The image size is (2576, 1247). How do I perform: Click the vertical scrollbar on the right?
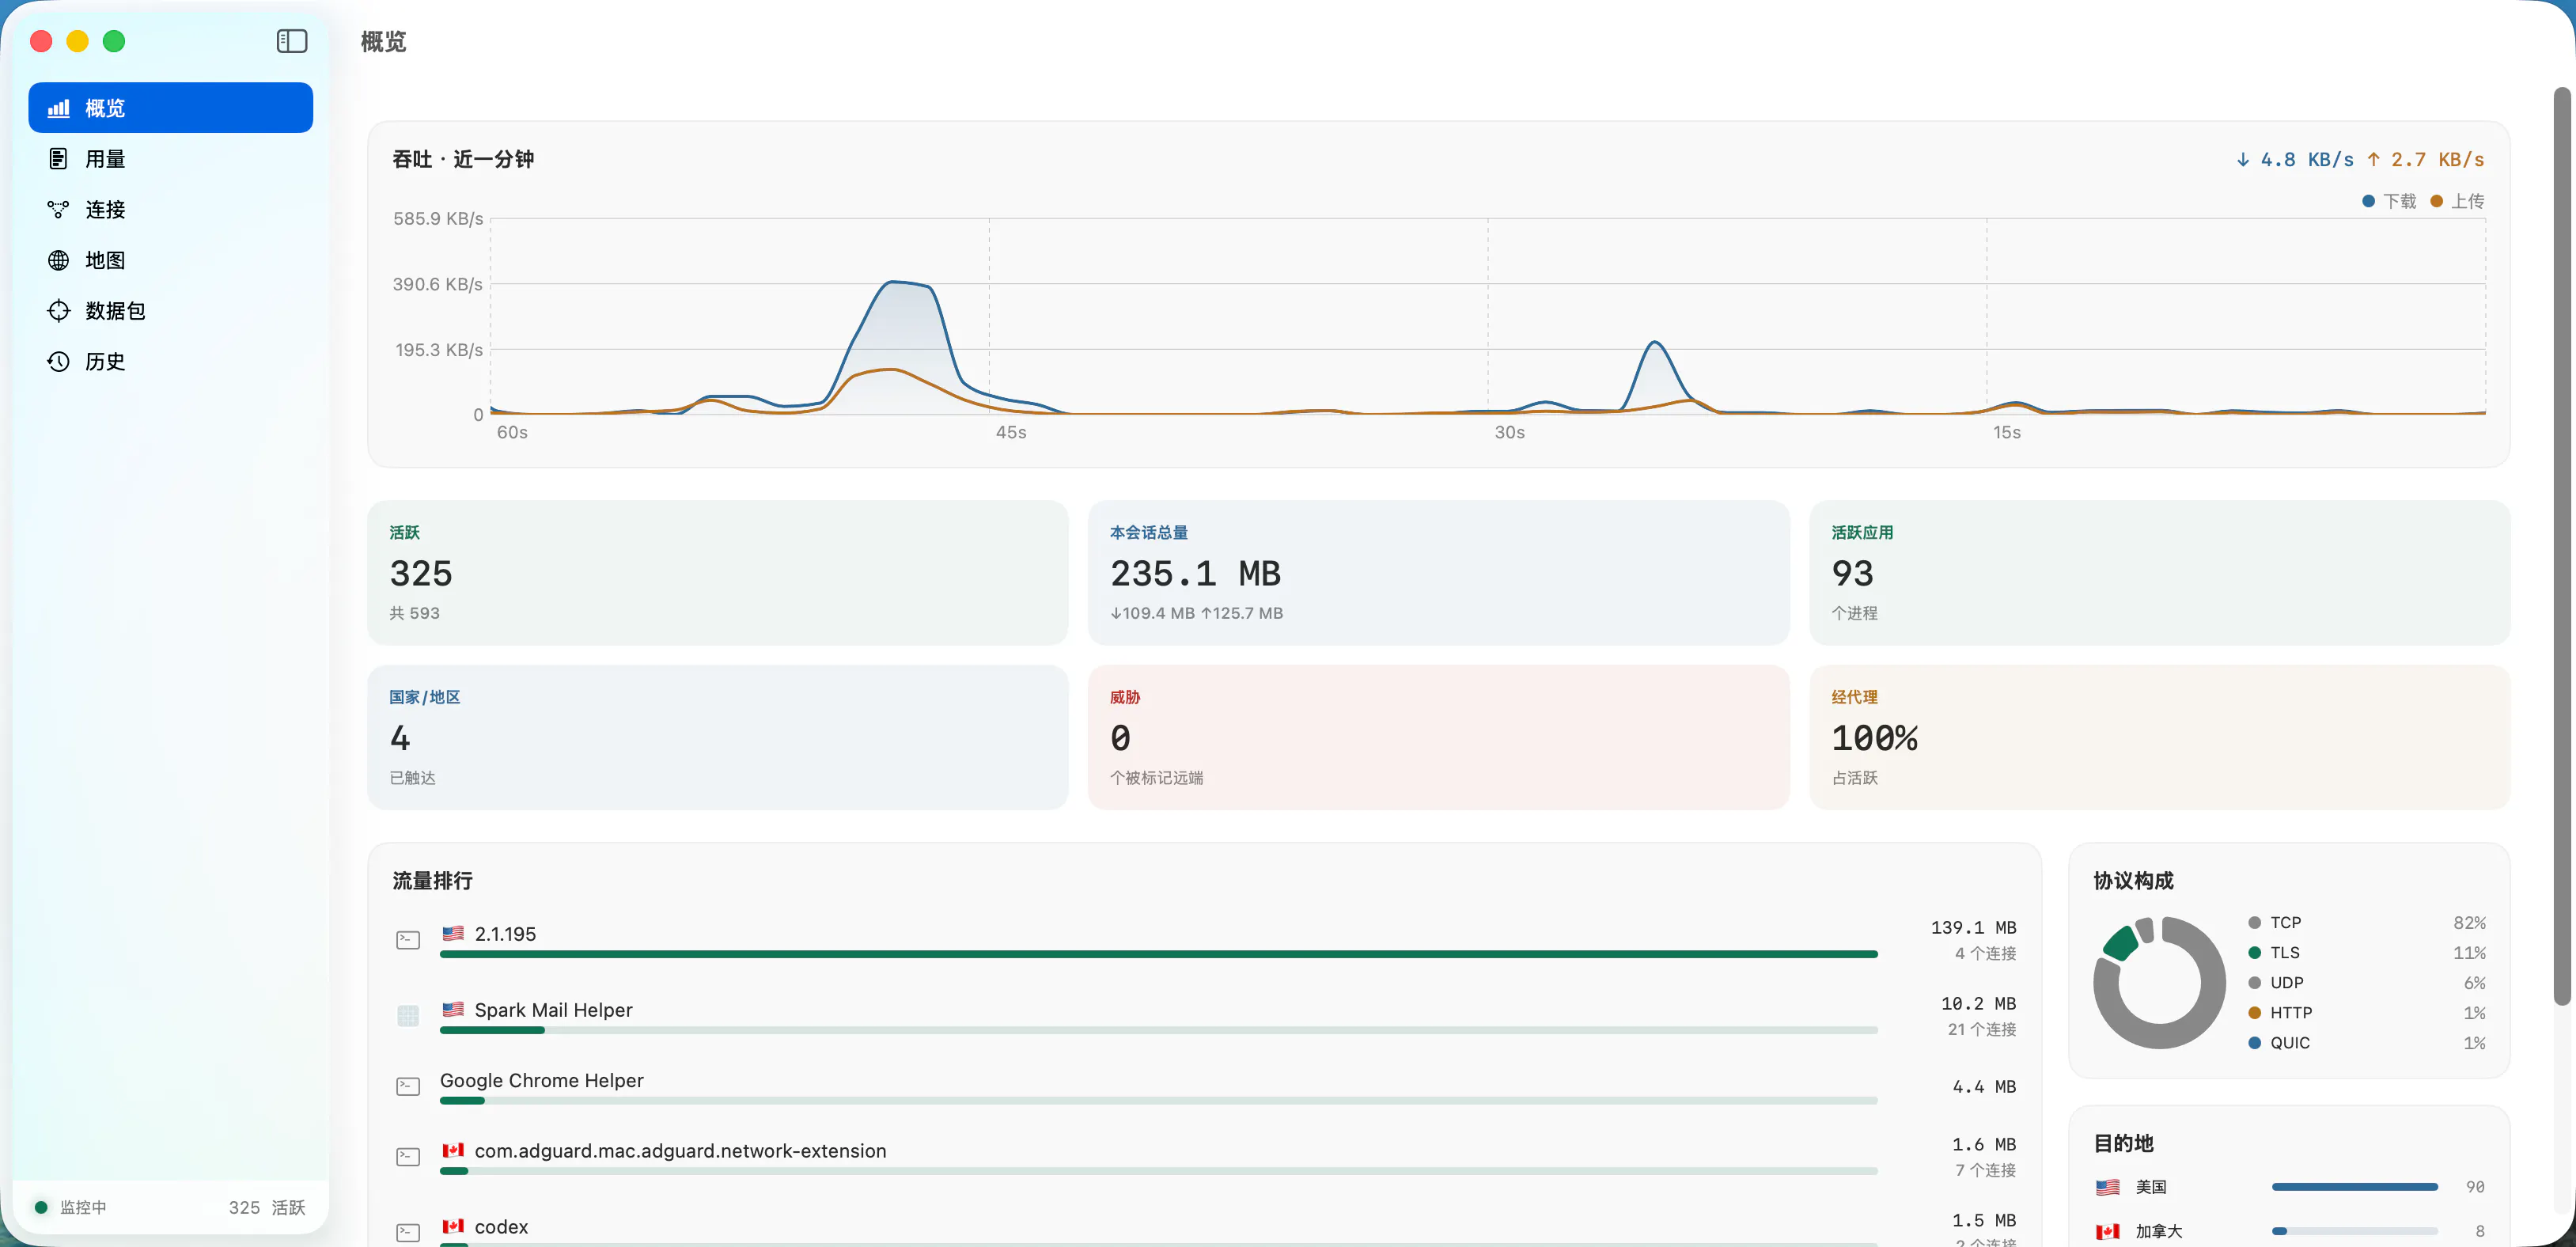tap(2561, 546)
